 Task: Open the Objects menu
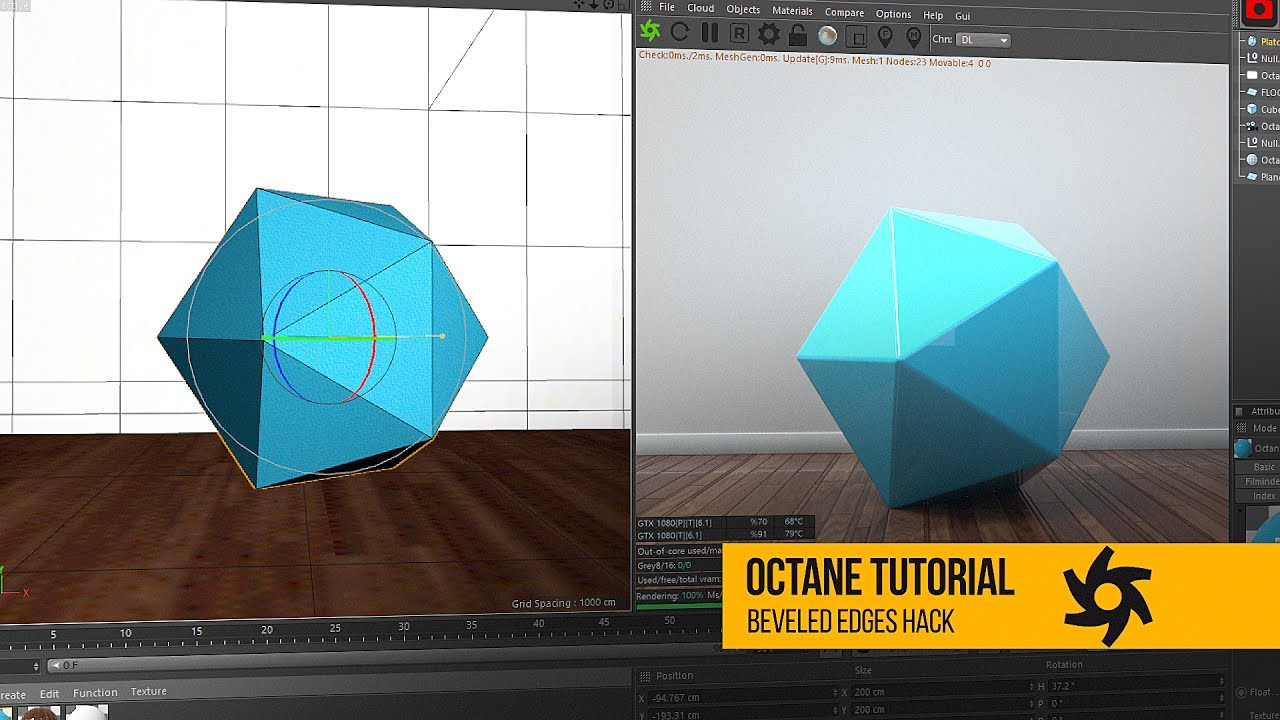pos(743,9)
